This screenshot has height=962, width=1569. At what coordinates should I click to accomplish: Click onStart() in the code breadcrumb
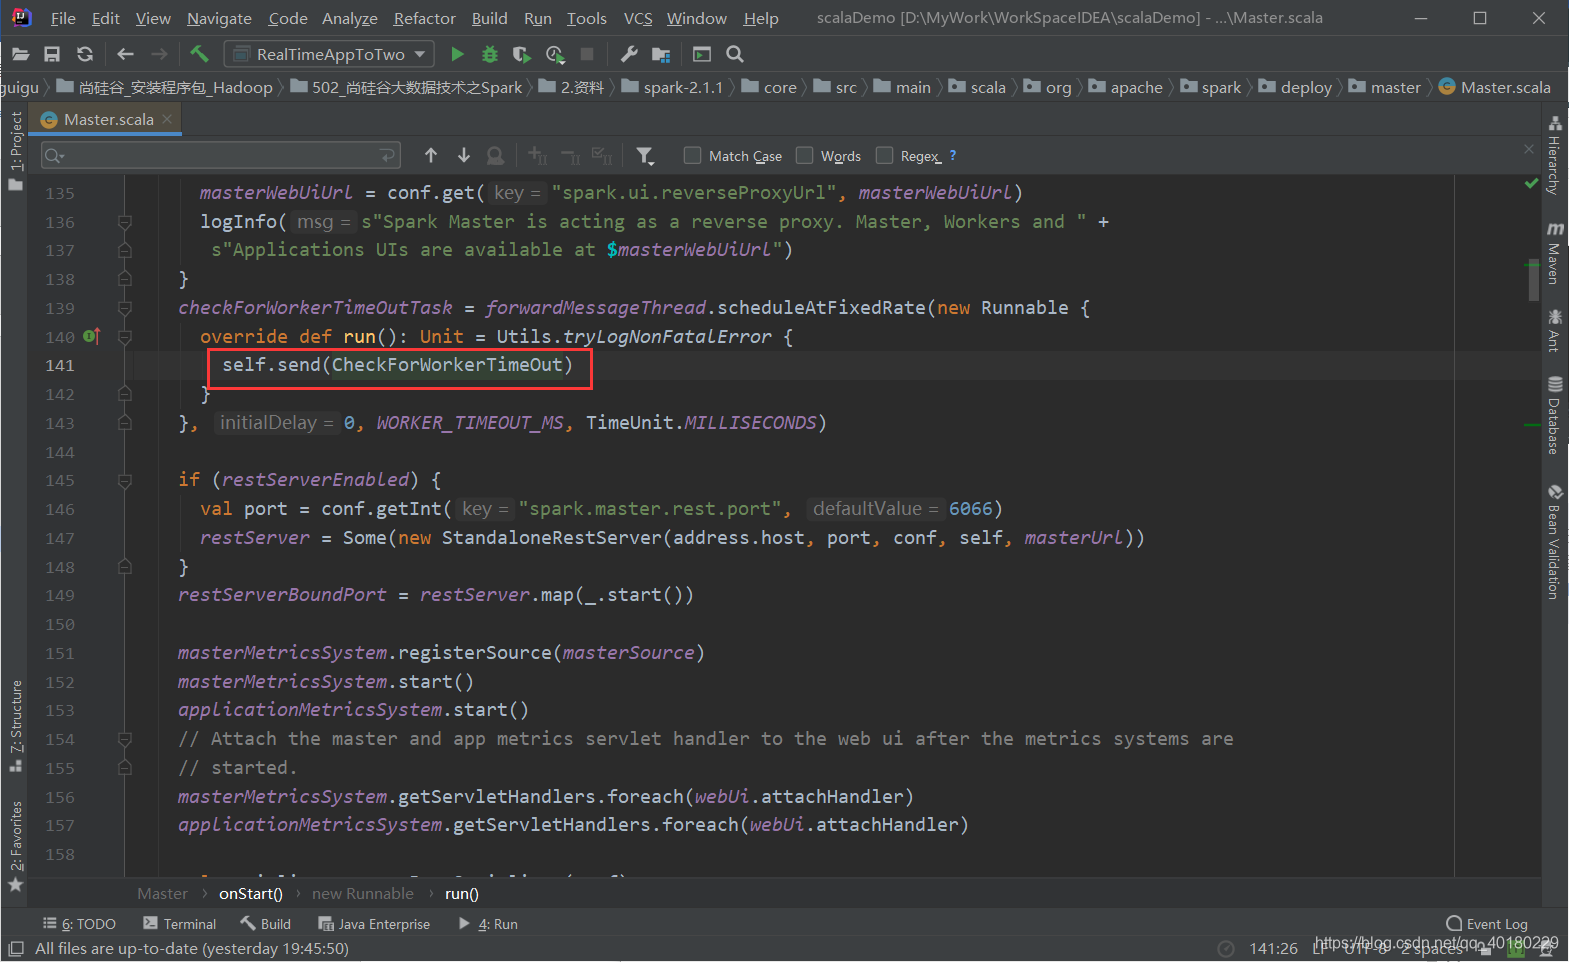pyautogui.click(x=251, y=894)
